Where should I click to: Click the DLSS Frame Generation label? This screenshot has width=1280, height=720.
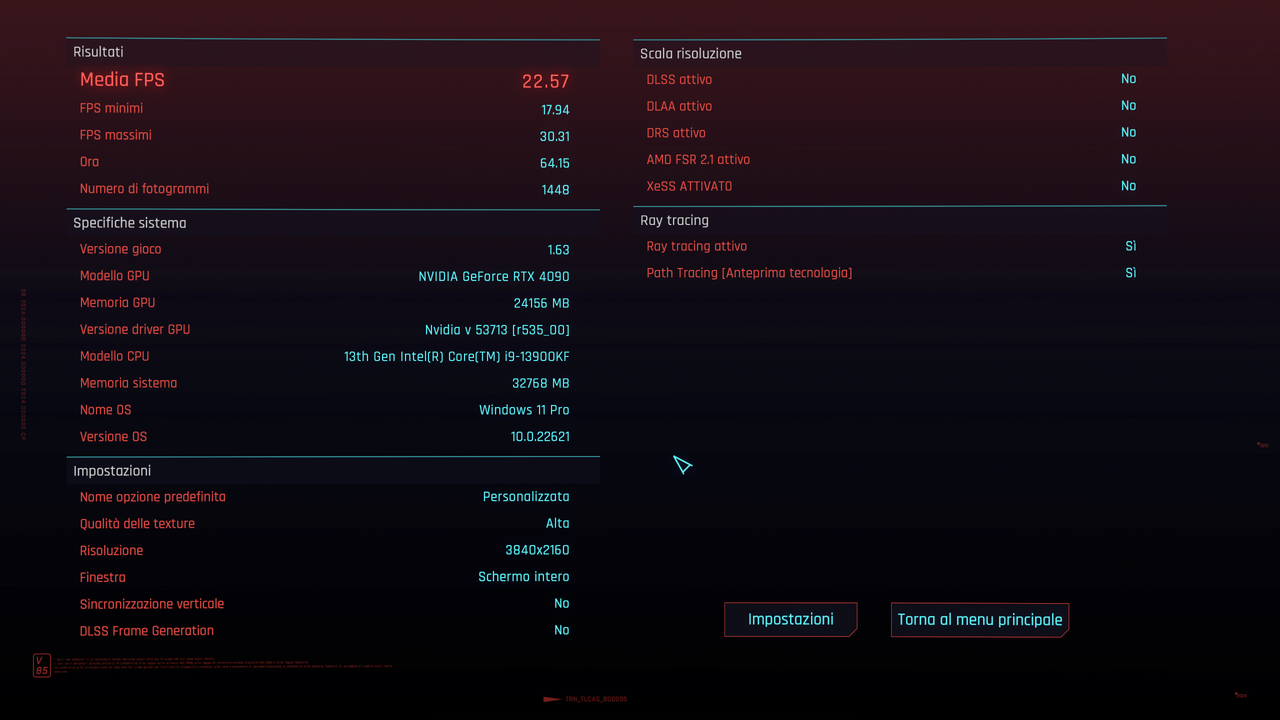pos(147,631)
